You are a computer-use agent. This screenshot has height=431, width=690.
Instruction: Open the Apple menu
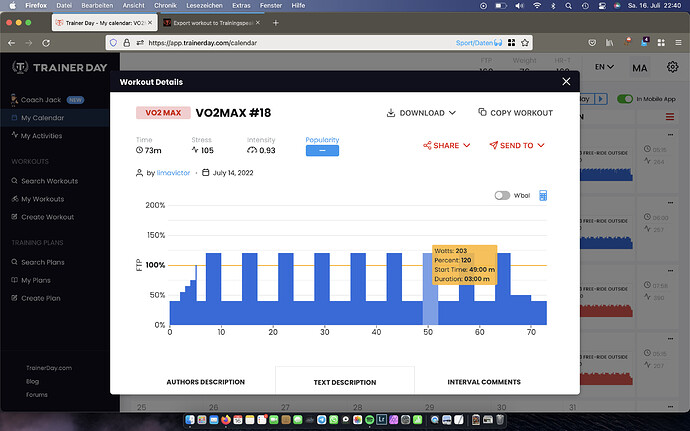[x=12, y=5]
